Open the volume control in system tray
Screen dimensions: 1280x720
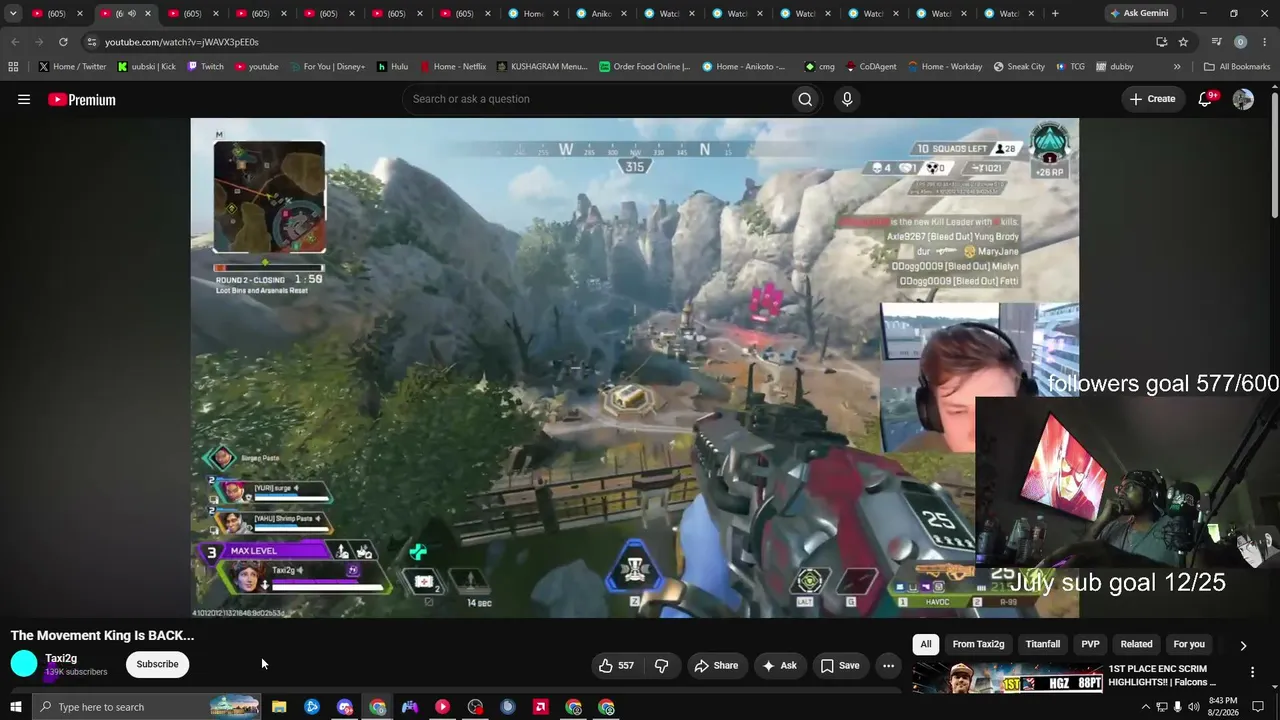(1193, 707)
